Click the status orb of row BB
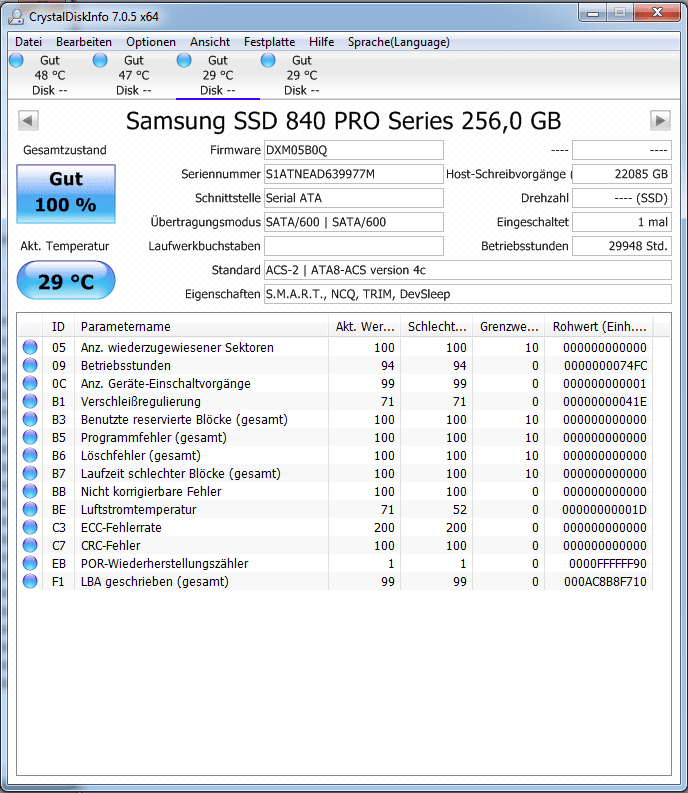The height and width of the screenshot is (793, 688). coord(30,491)
